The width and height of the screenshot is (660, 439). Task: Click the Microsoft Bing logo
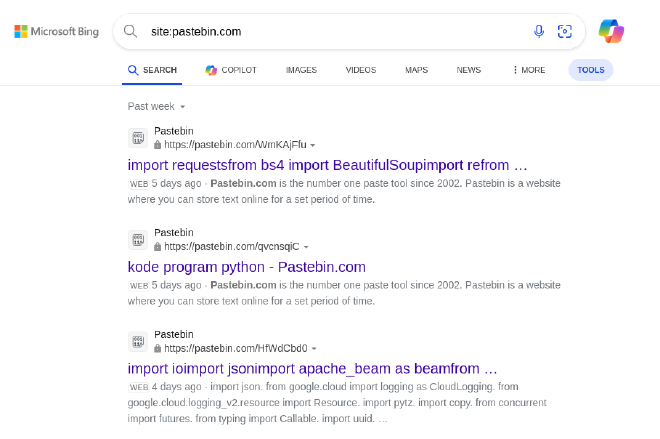[x=56, y=32]
